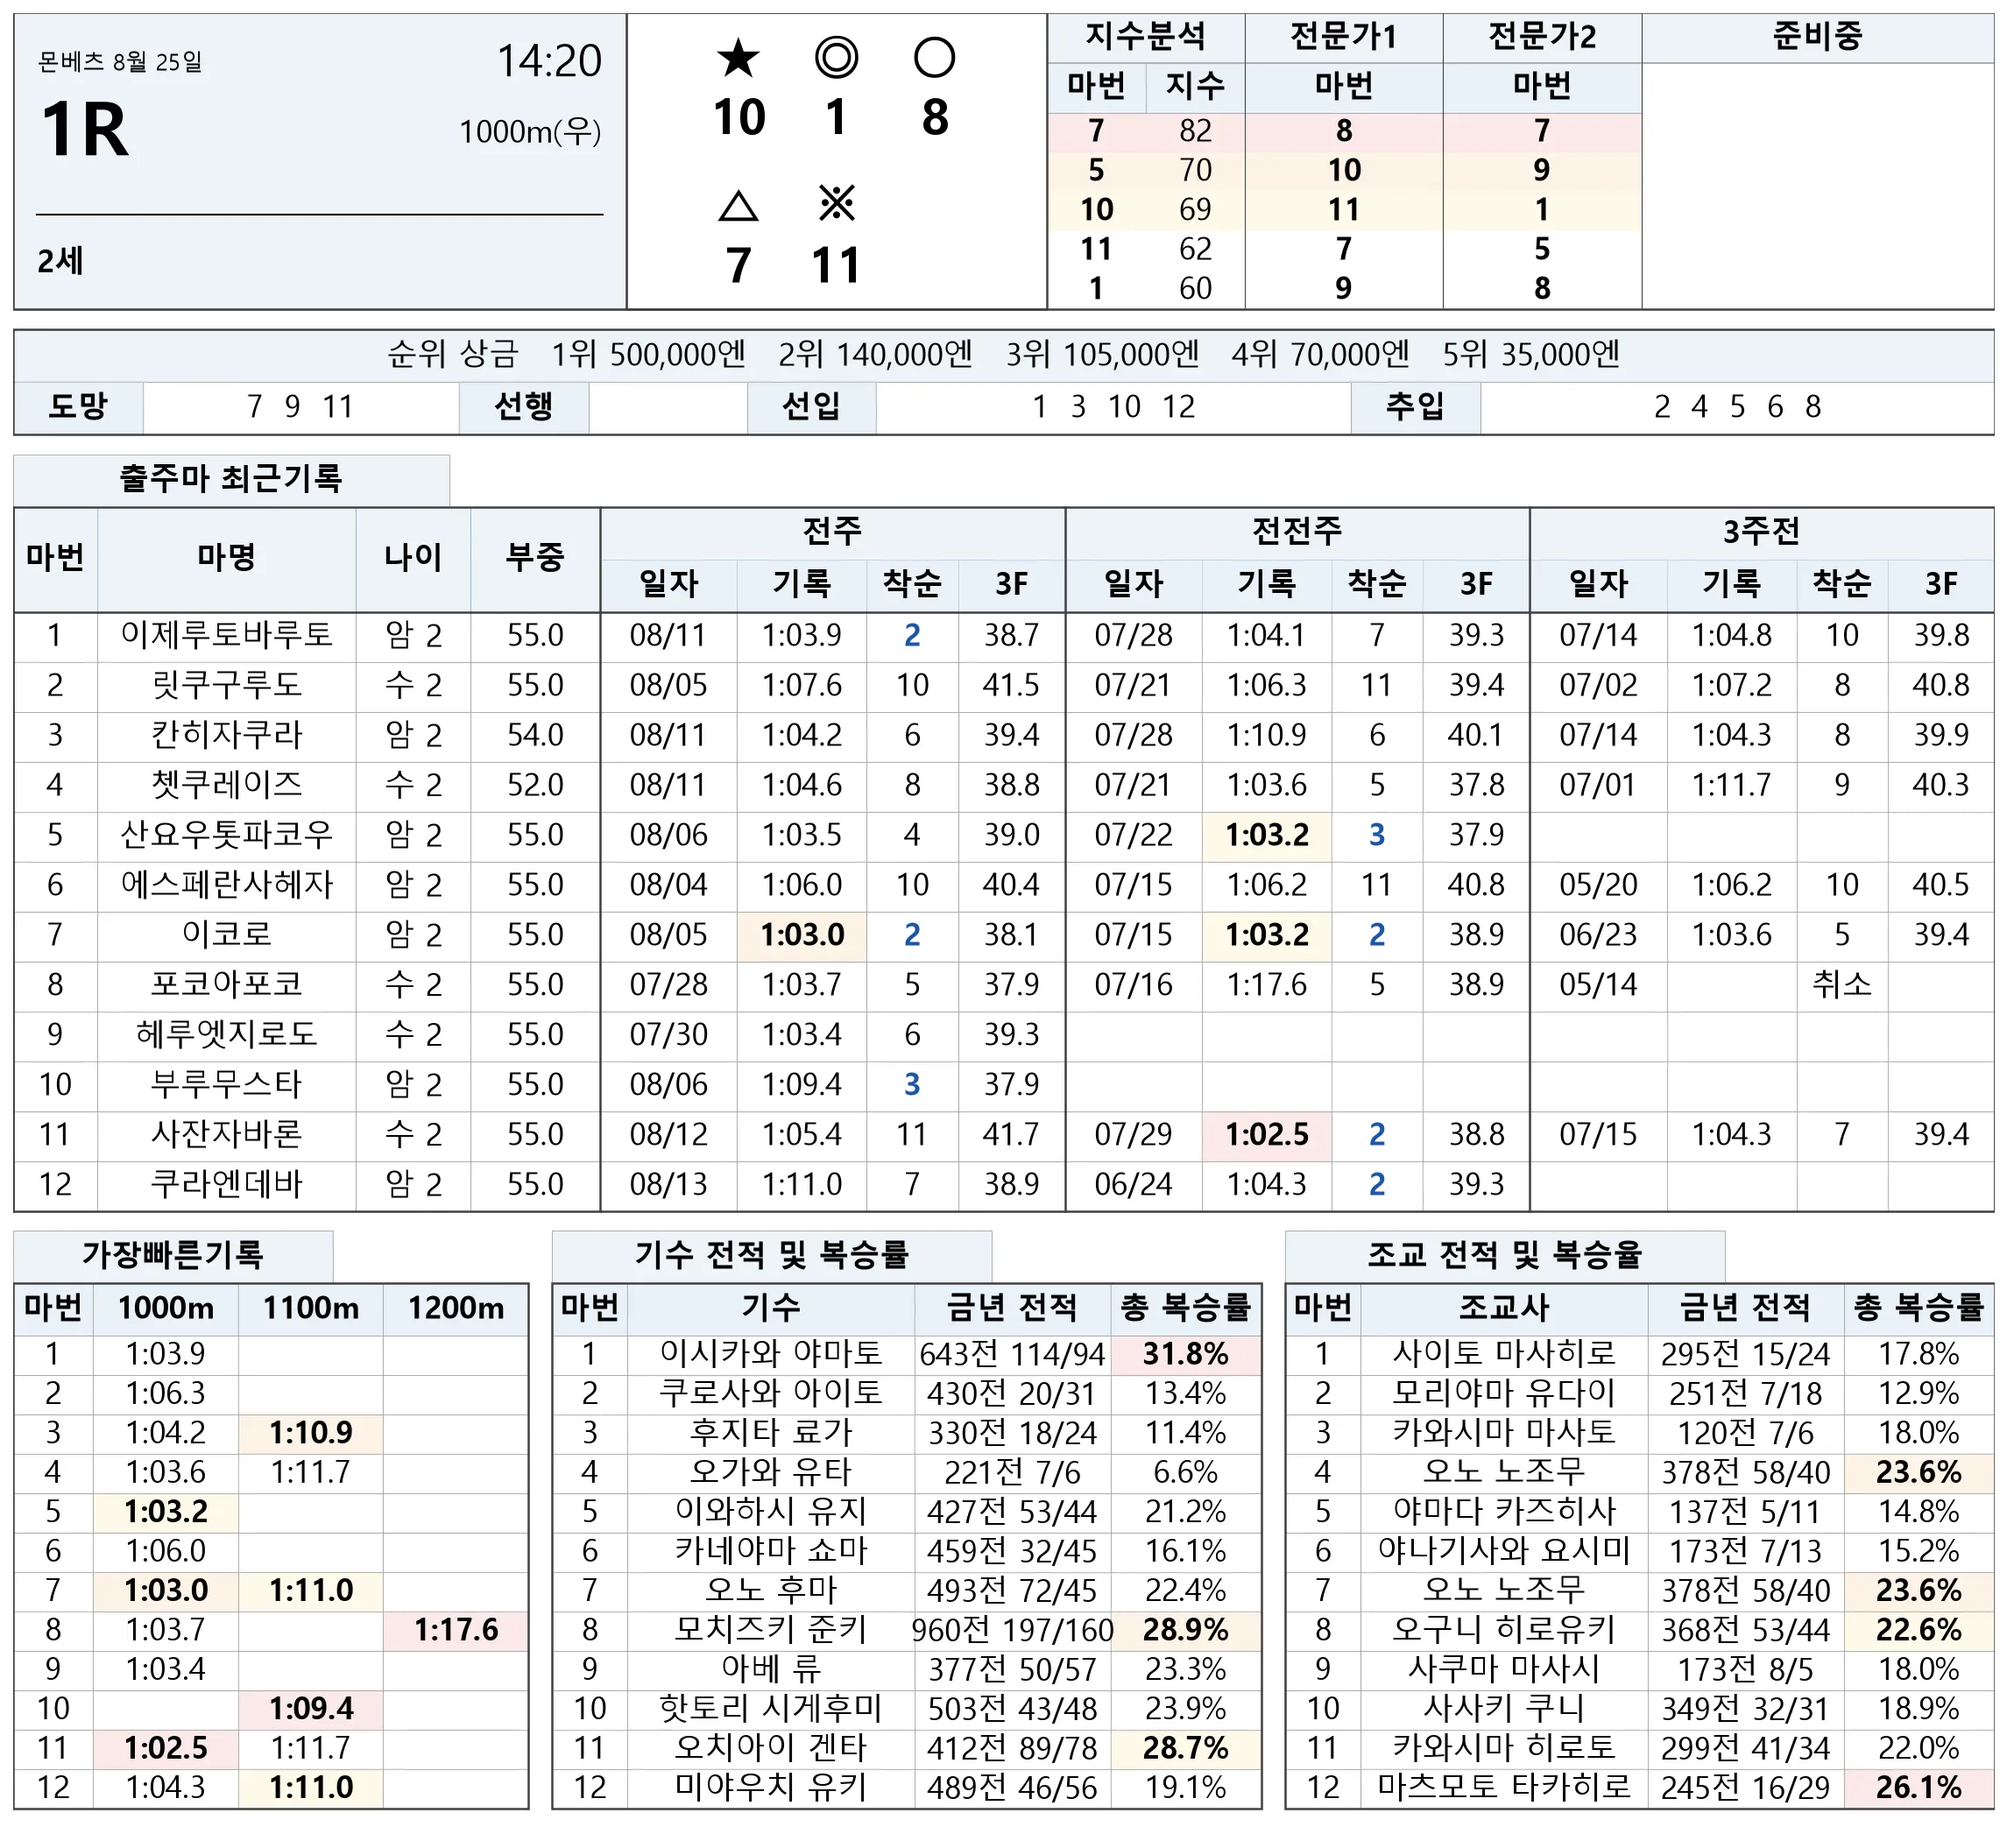
Task: Click jockey name 모치즈키 준키
Action: [771, 1630]
